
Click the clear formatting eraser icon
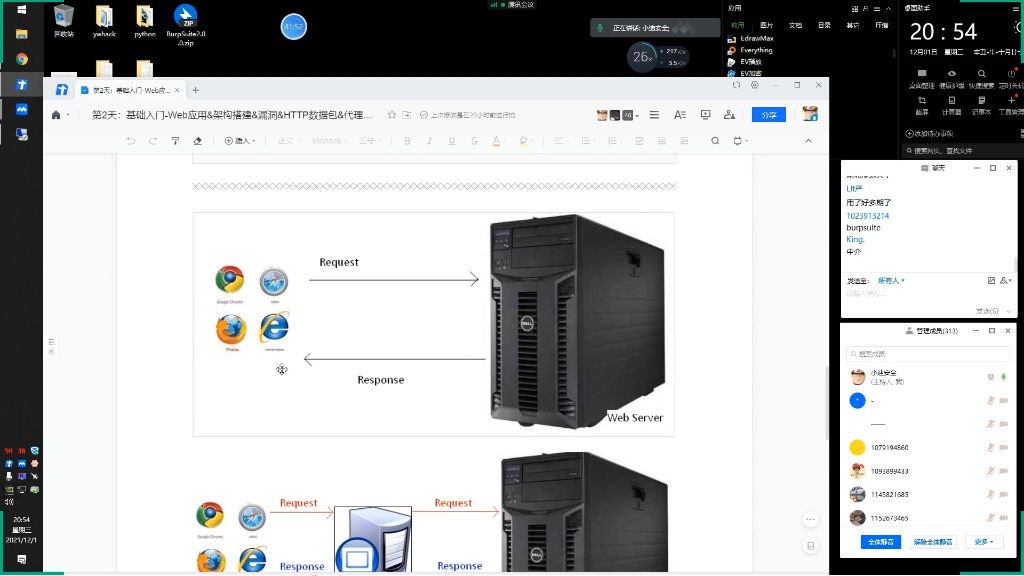(x=197, y=141)
